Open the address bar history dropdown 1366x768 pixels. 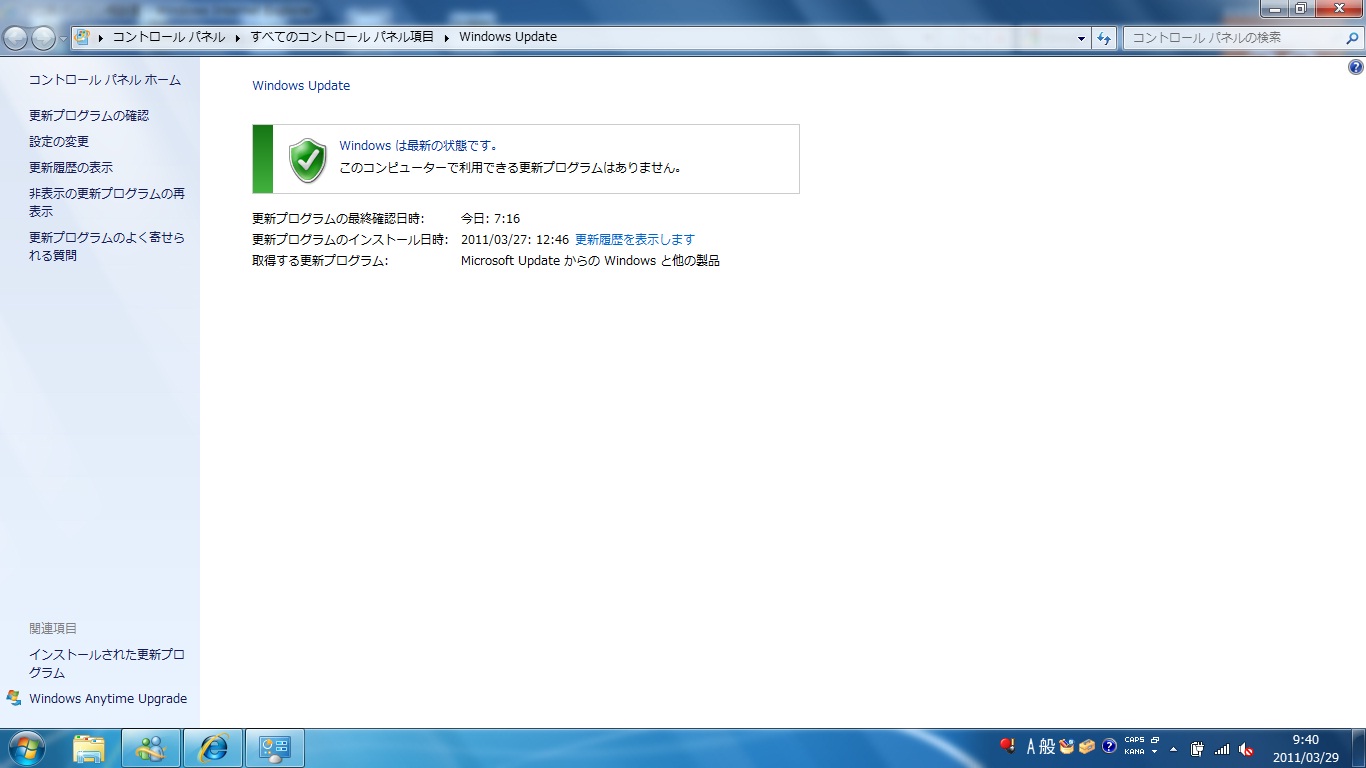1082,38
